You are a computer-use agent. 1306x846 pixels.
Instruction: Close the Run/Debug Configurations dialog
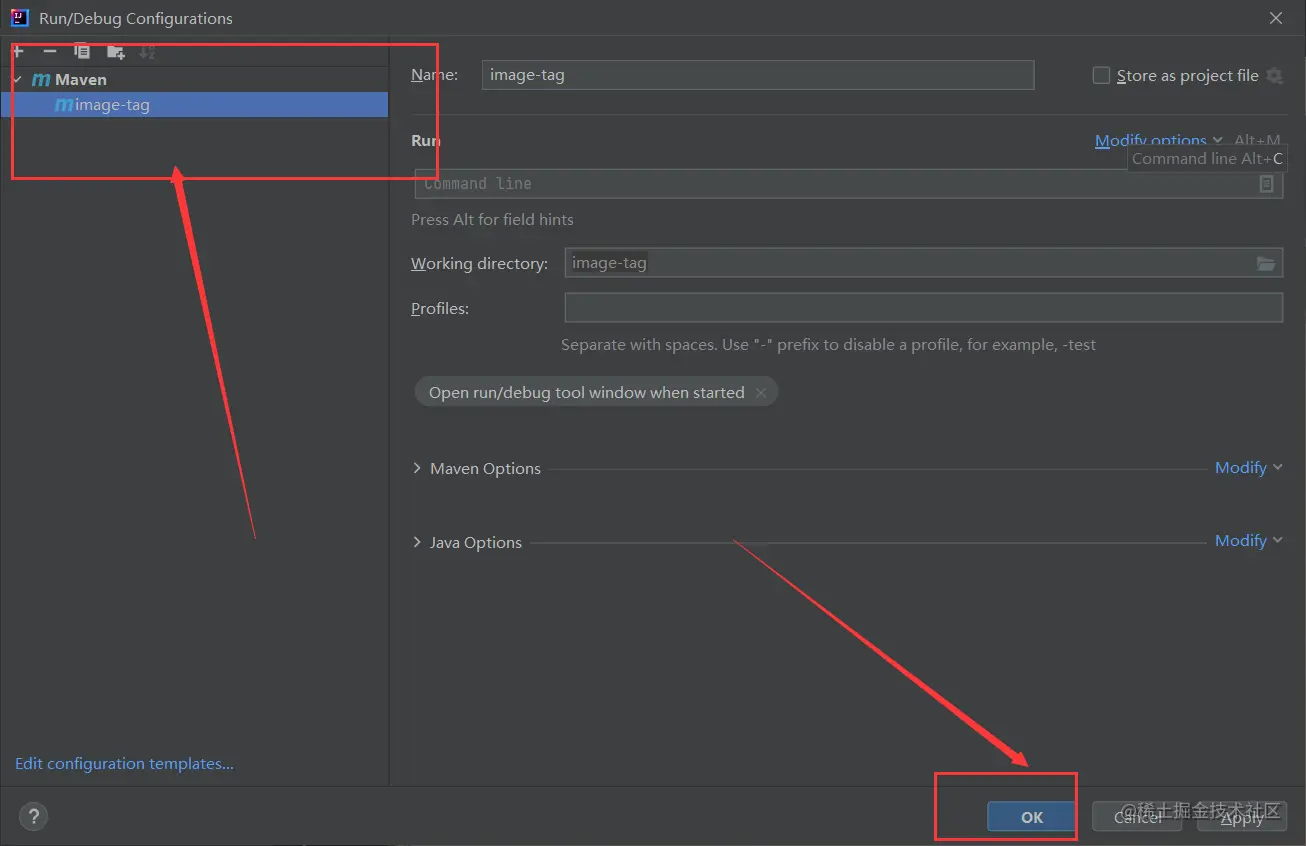1276,18
